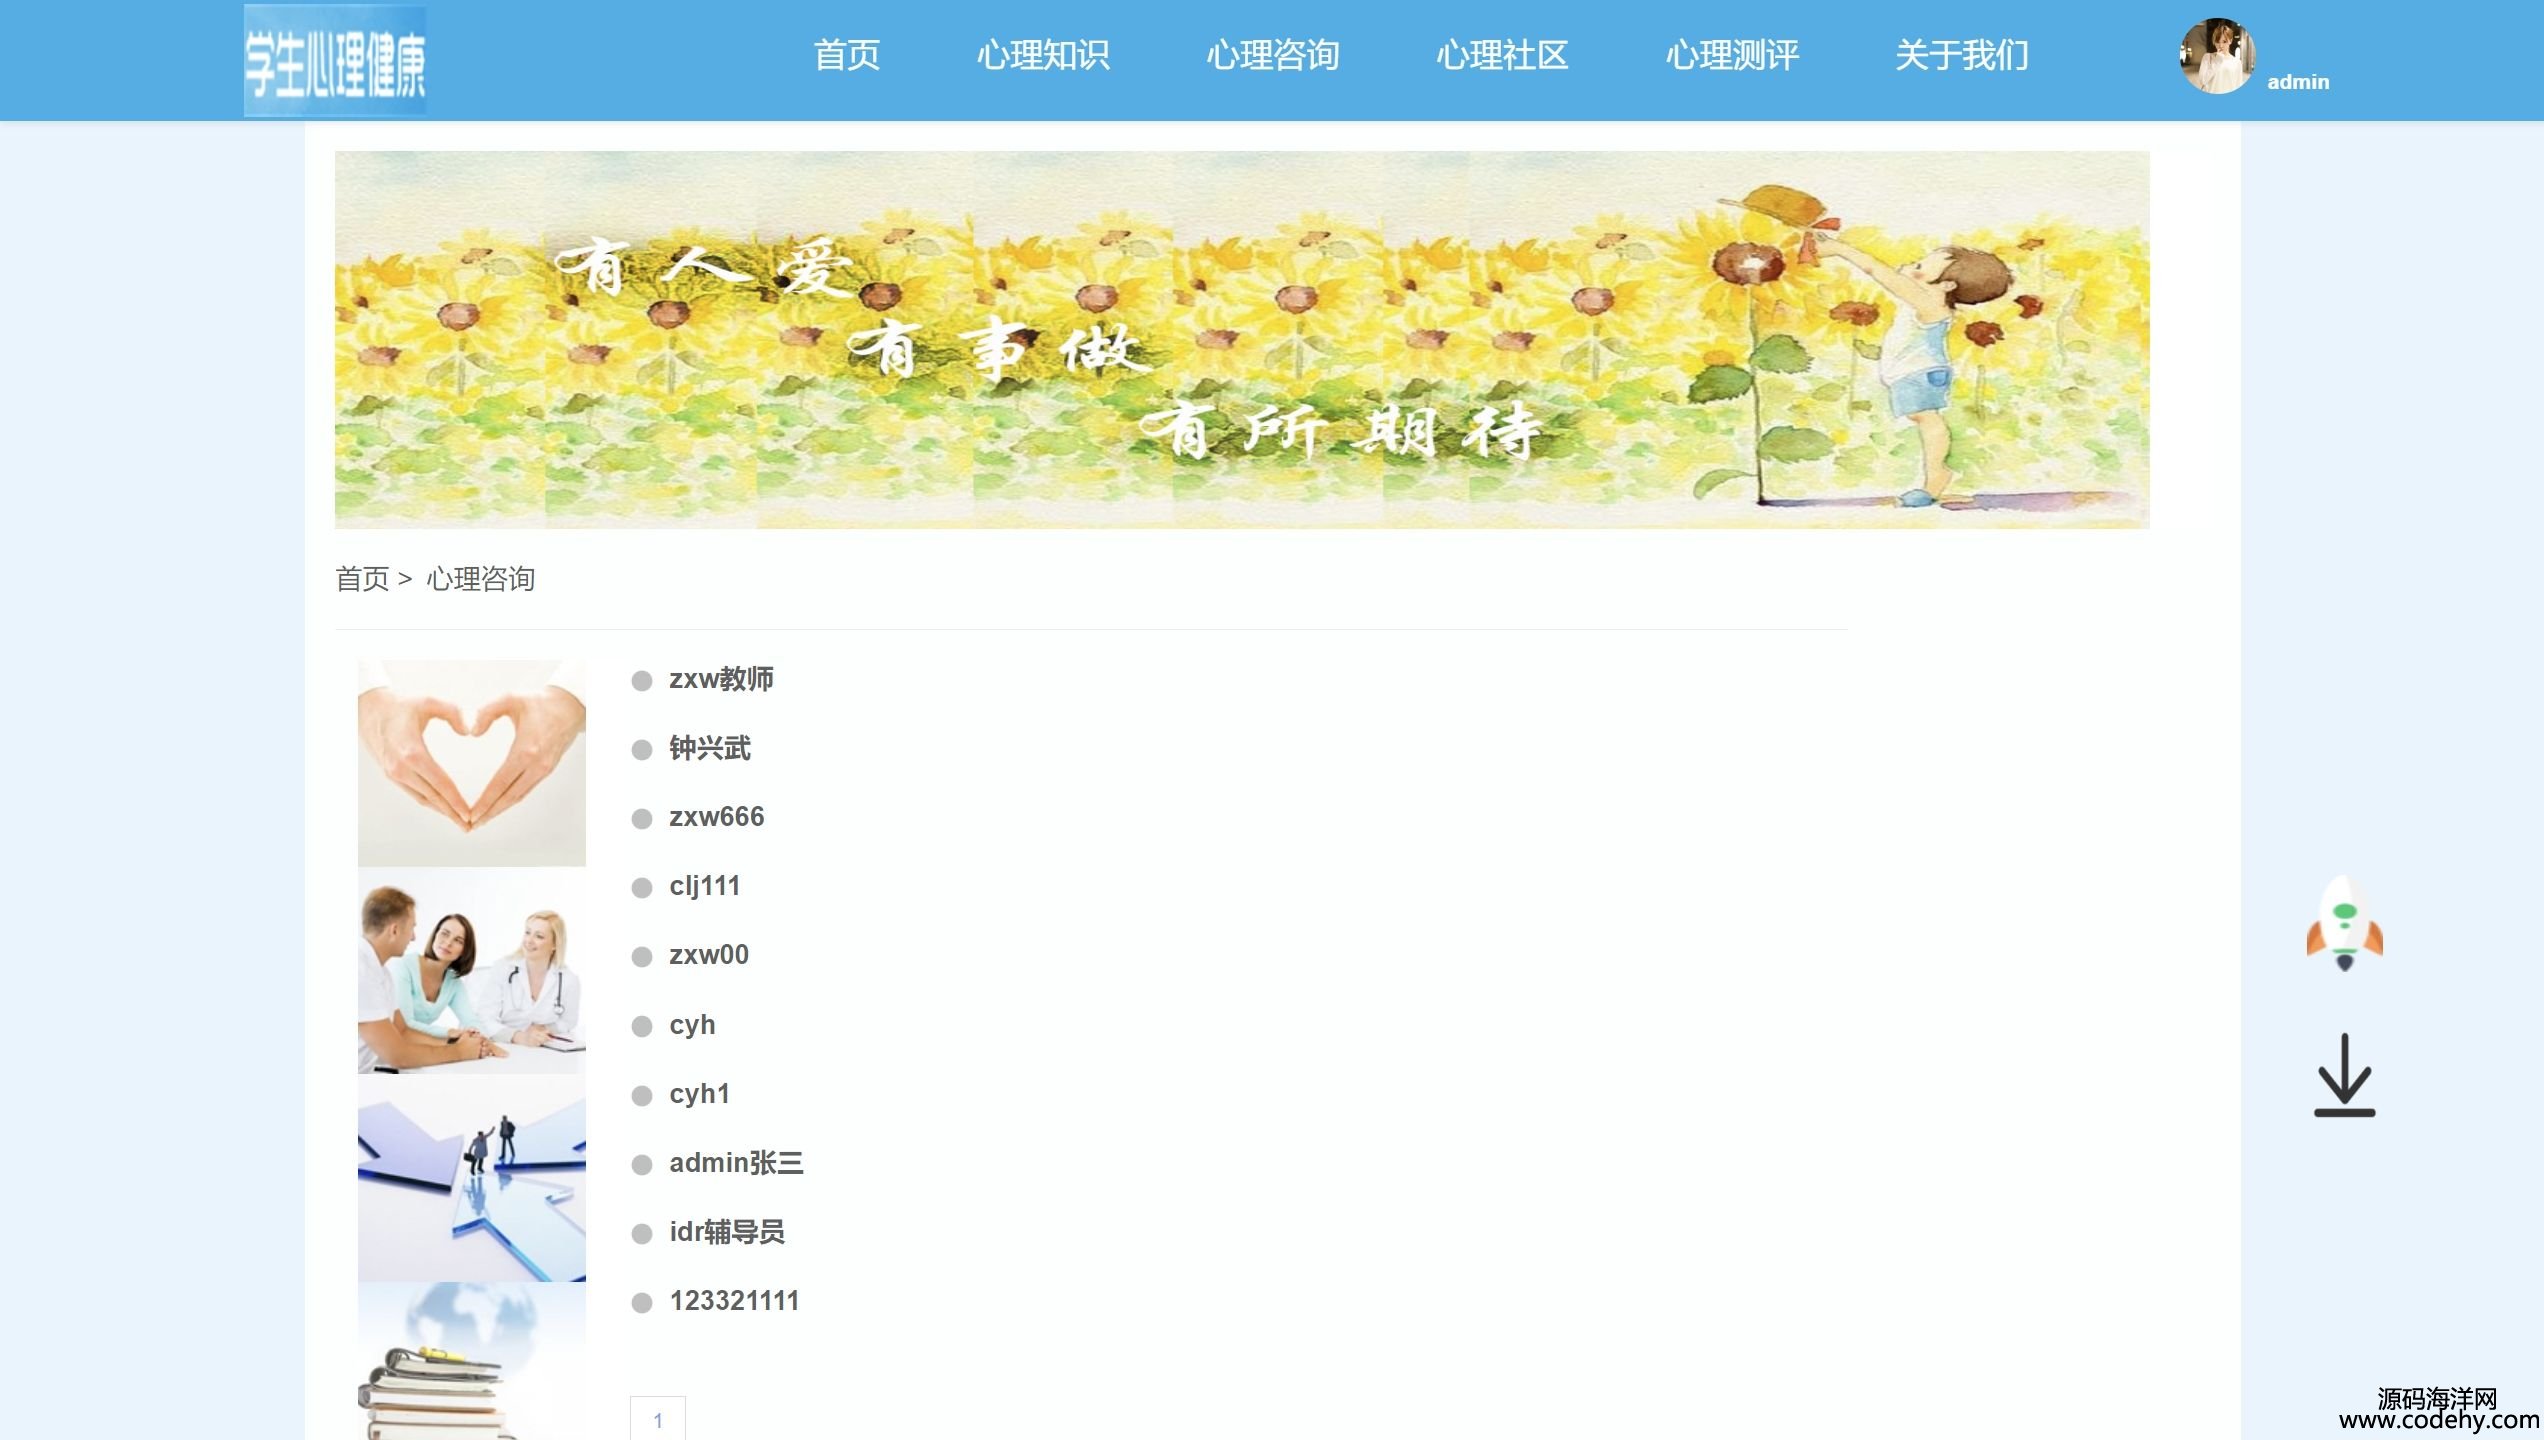2544x1440 pixels.
Task: Open the admin avatar picture
Action: pos(2217,56)
